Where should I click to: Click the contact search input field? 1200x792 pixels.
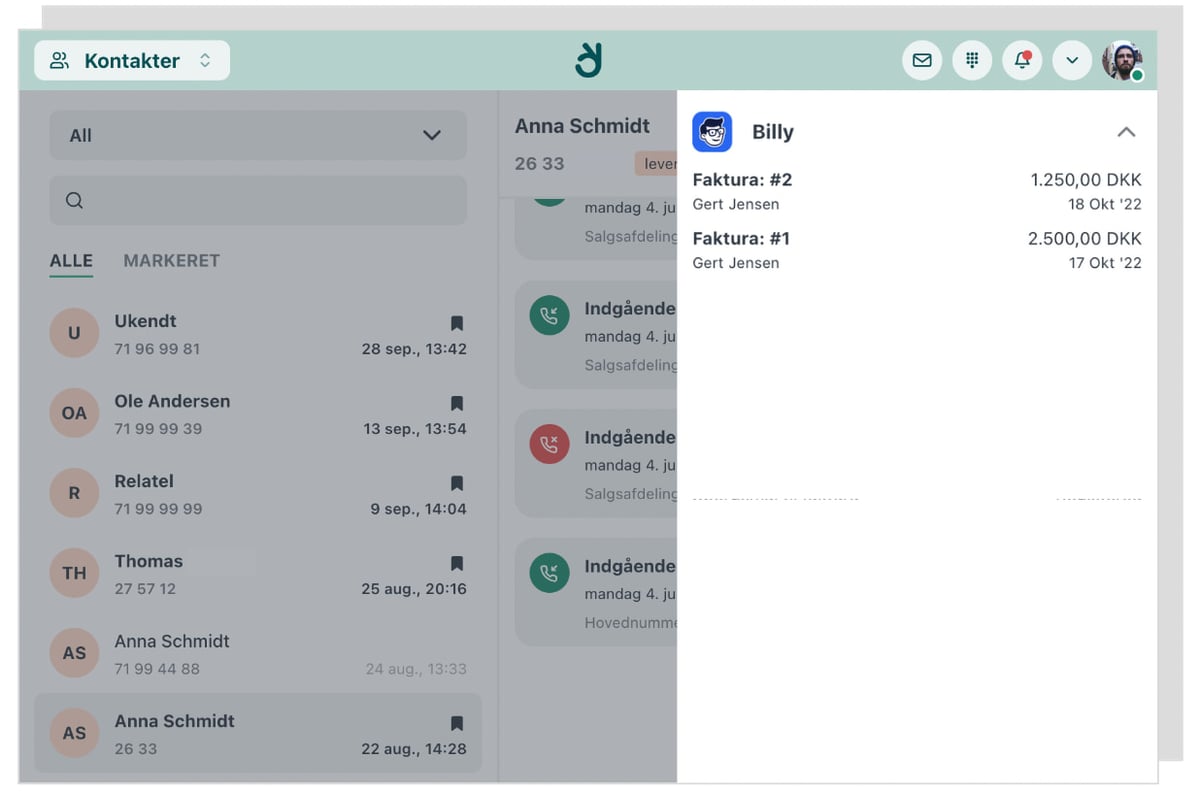(x=270, y=201)
